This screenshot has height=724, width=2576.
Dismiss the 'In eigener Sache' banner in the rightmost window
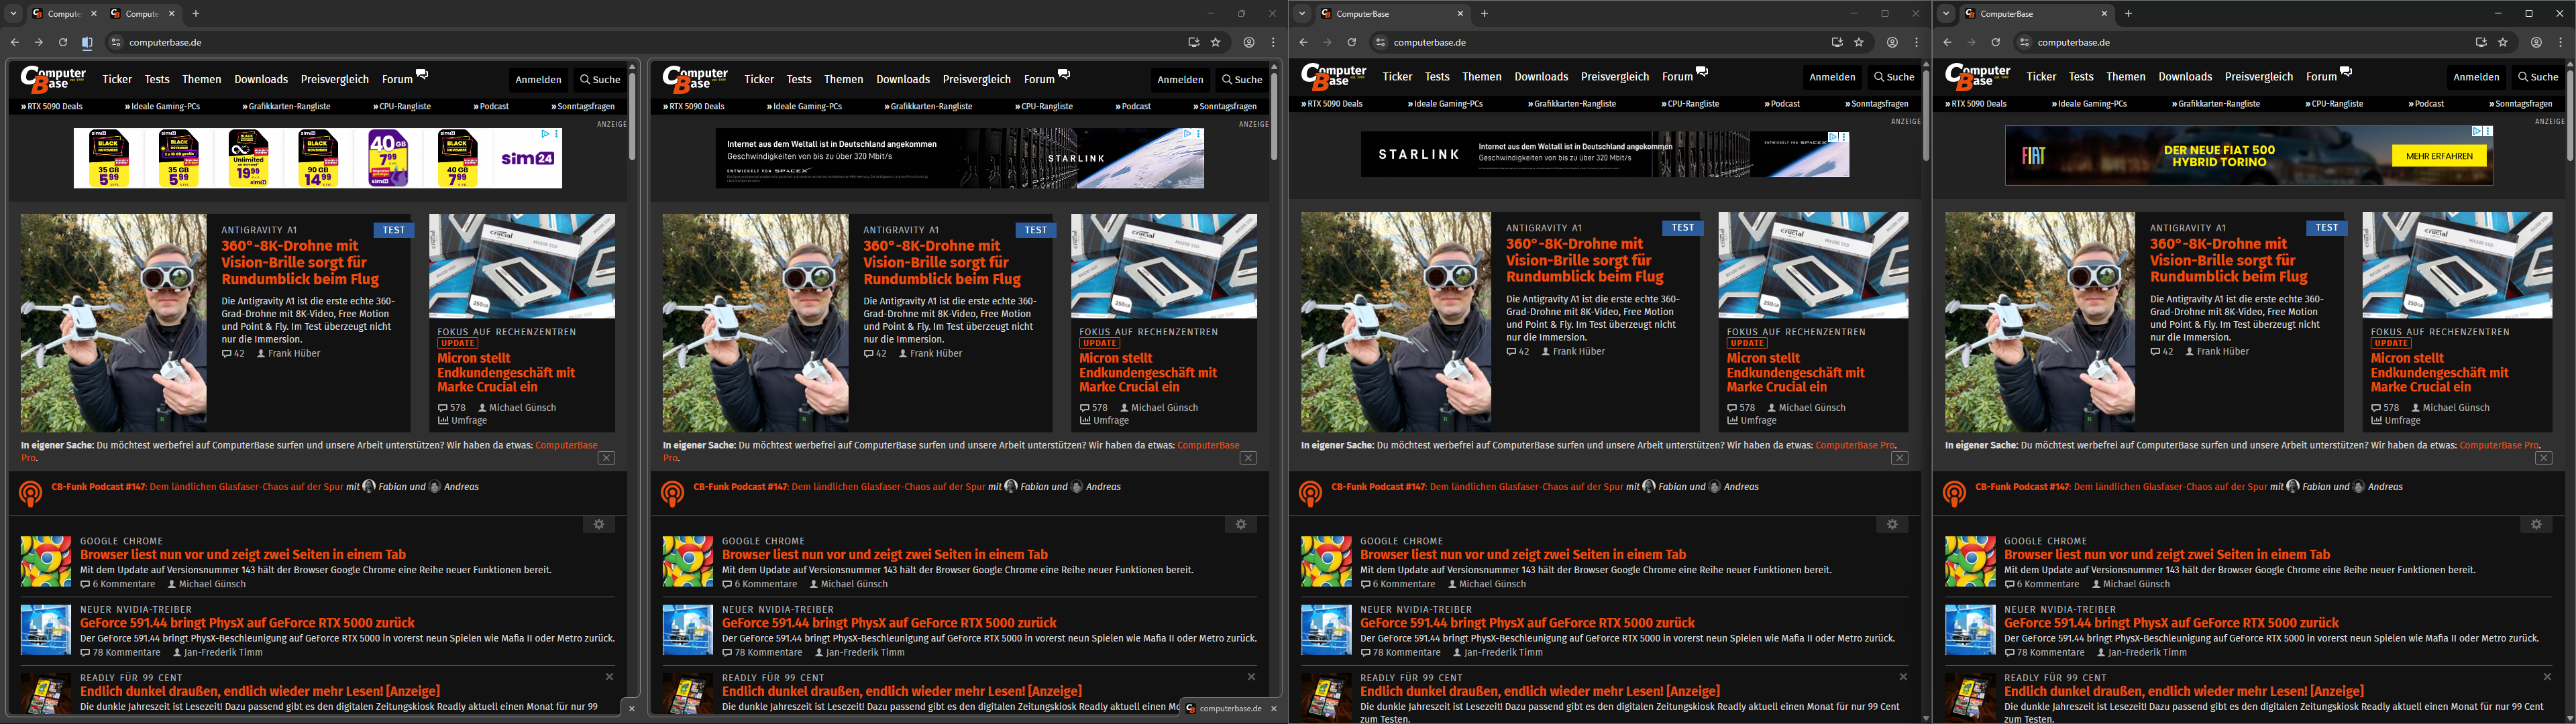point(2543,458)
